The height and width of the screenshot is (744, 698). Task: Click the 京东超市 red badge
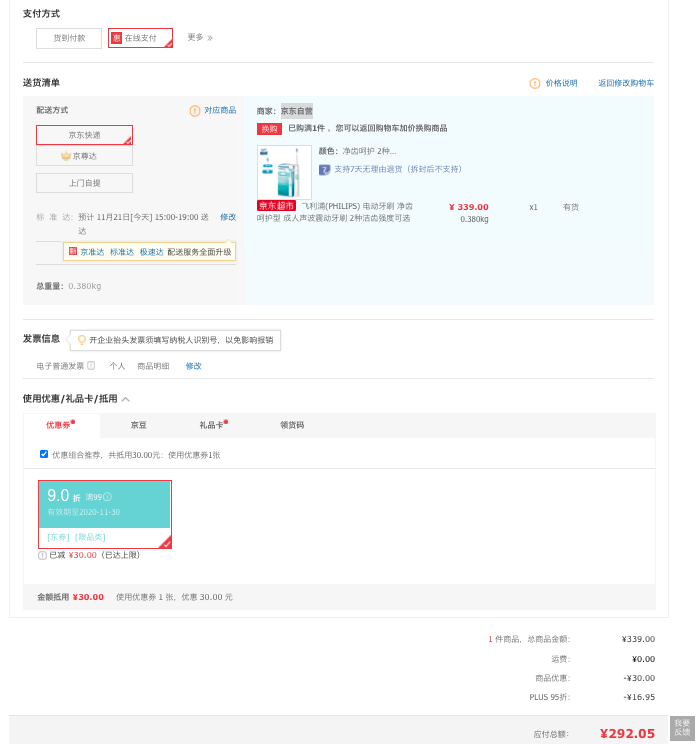click(x=276, y=206)
